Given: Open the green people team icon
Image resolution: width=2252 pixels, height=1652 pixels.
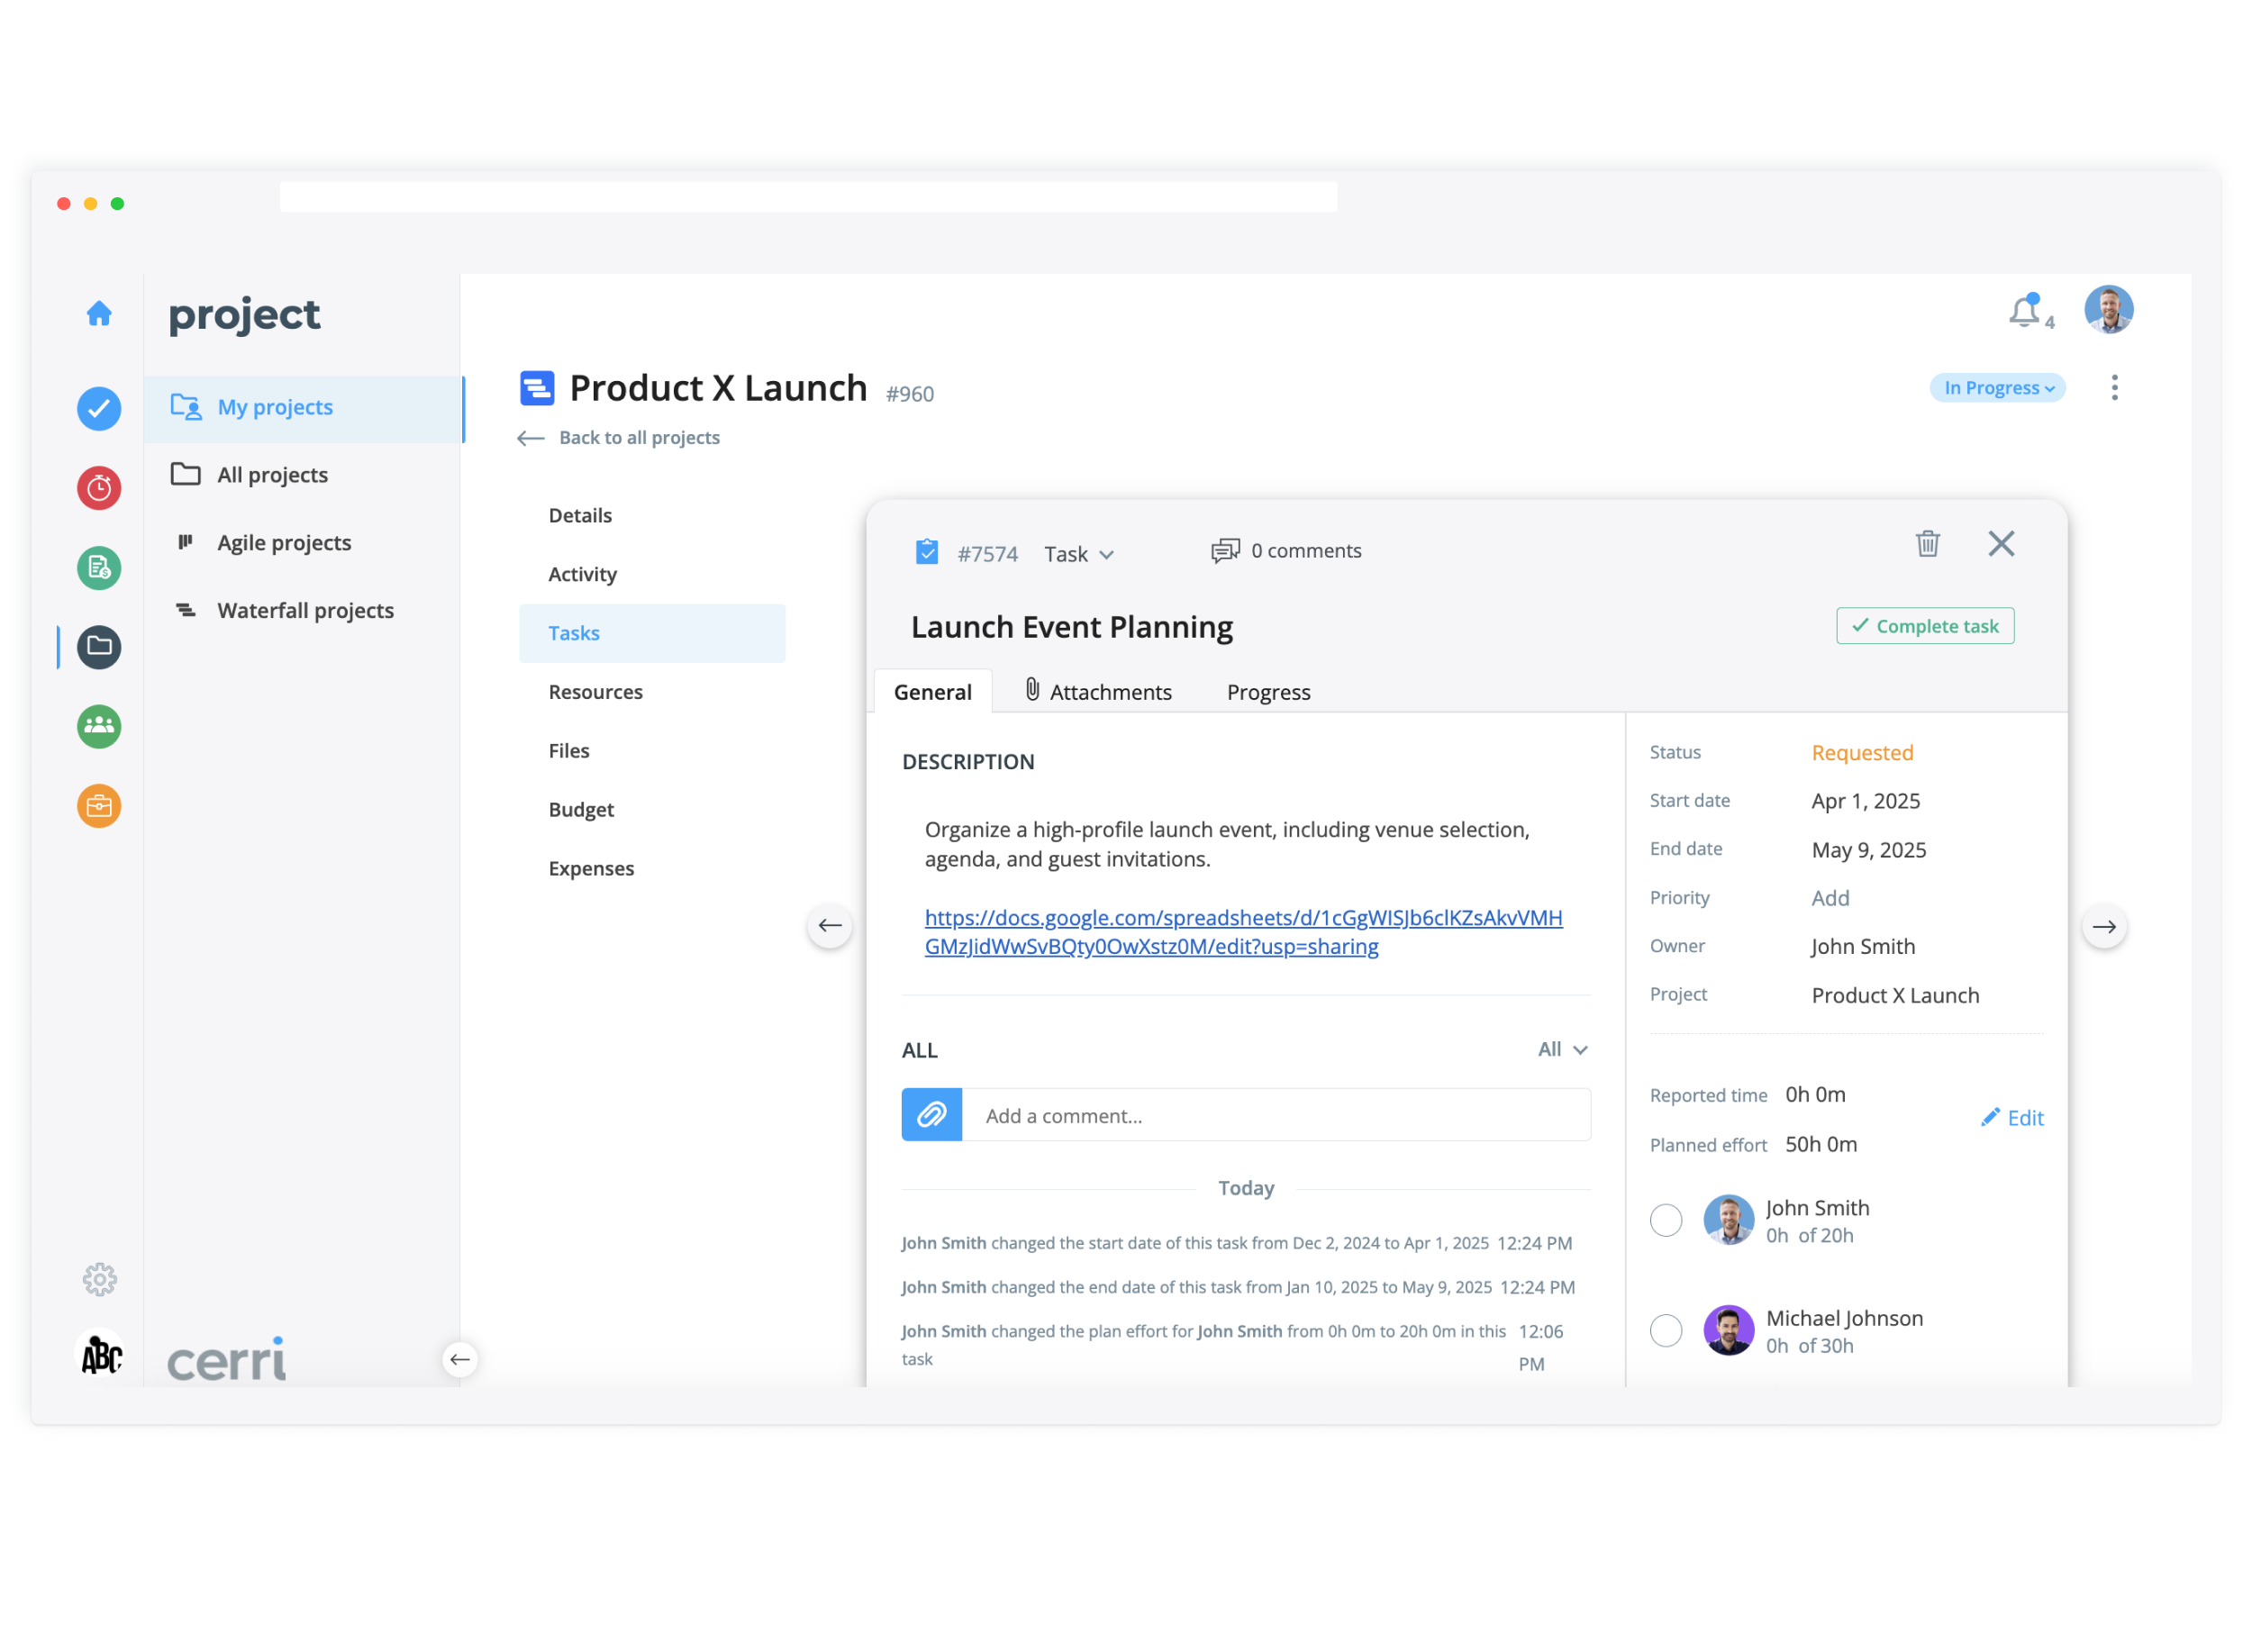Looking at the screenshot, I should [x=99, y=727].
